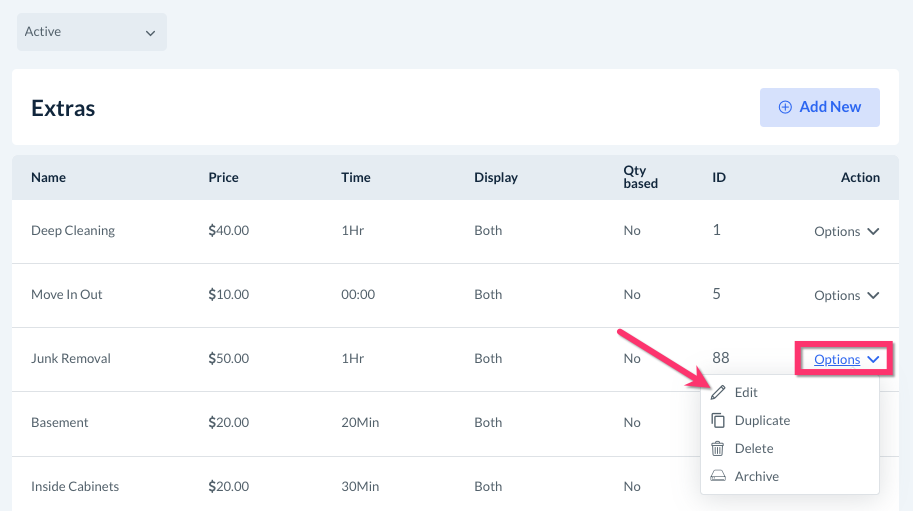
Task: Expand Options for Move In Out row
Action: [x=846, y=295]
